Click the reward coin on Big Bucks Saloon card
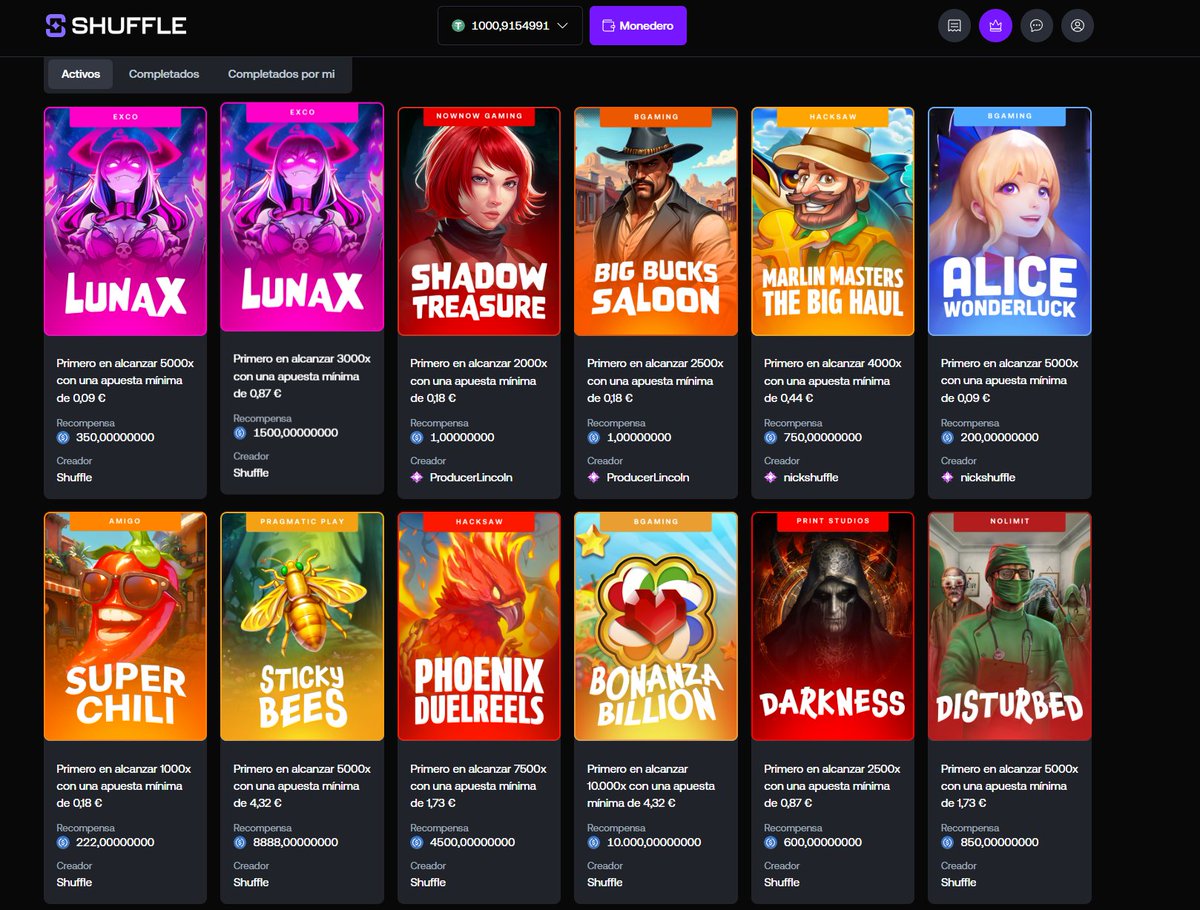Screen dimensions: 1200x910 coord(594,437)
